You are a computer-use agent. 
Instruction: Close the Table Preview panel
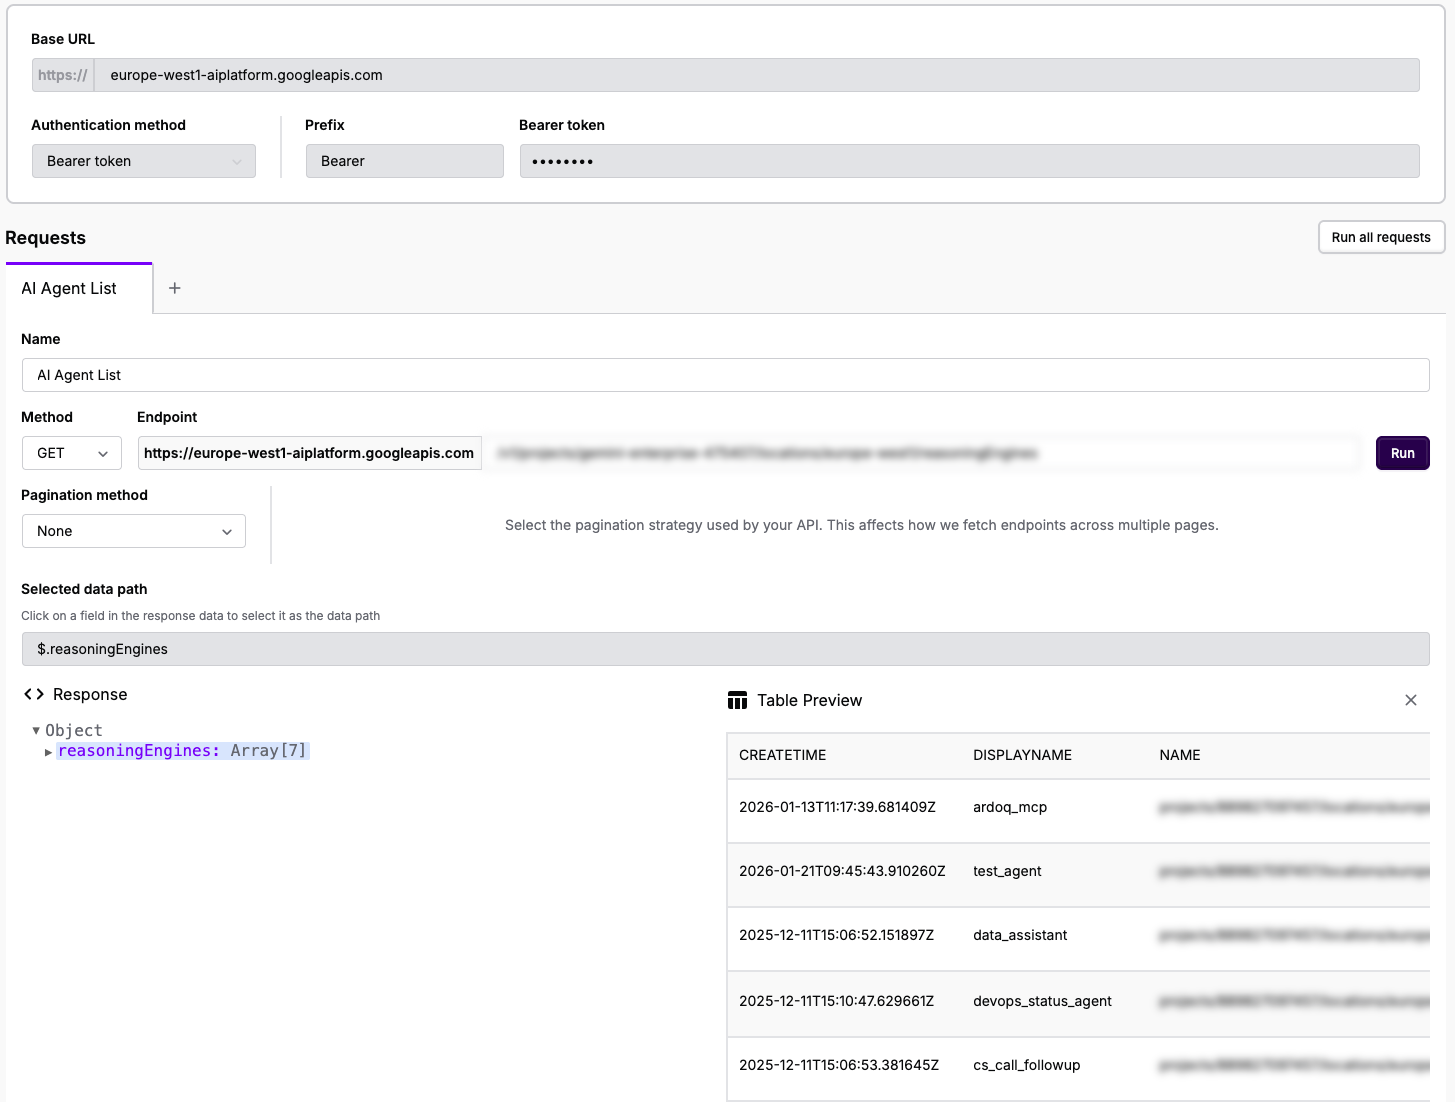coord(1410,700)
